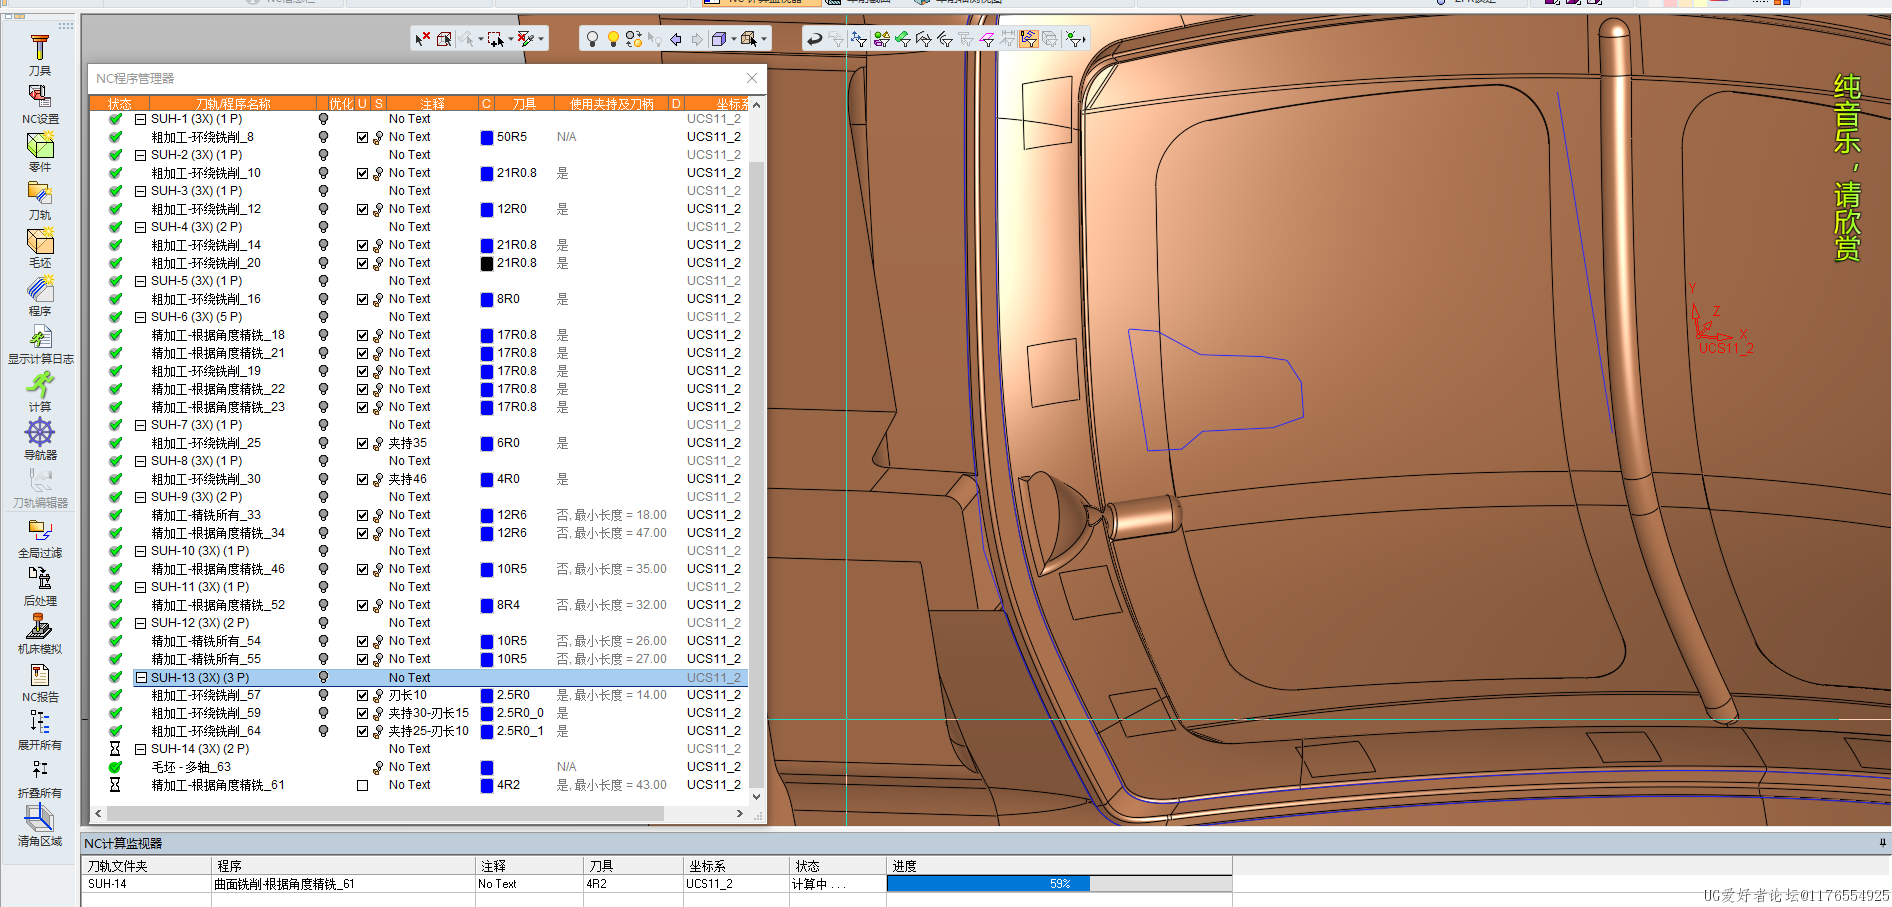Collapse the SUH-1 (3X) folder
Screen dimensions: 1892x907
point(141,119)
